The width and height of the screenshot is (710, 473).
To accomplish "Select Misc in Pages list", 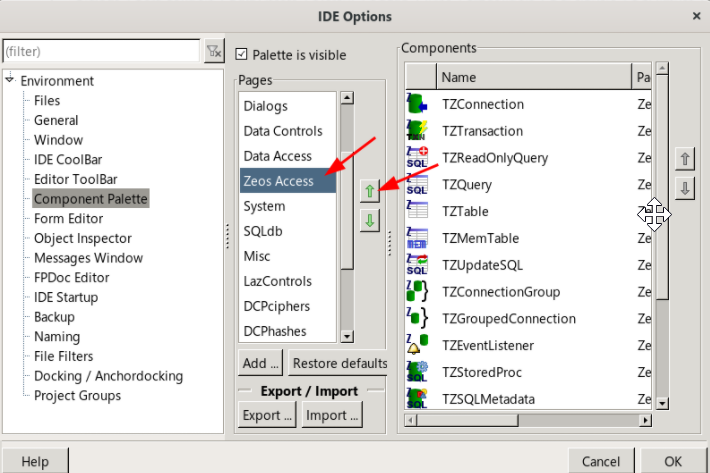I will click(x=288, y=256).
